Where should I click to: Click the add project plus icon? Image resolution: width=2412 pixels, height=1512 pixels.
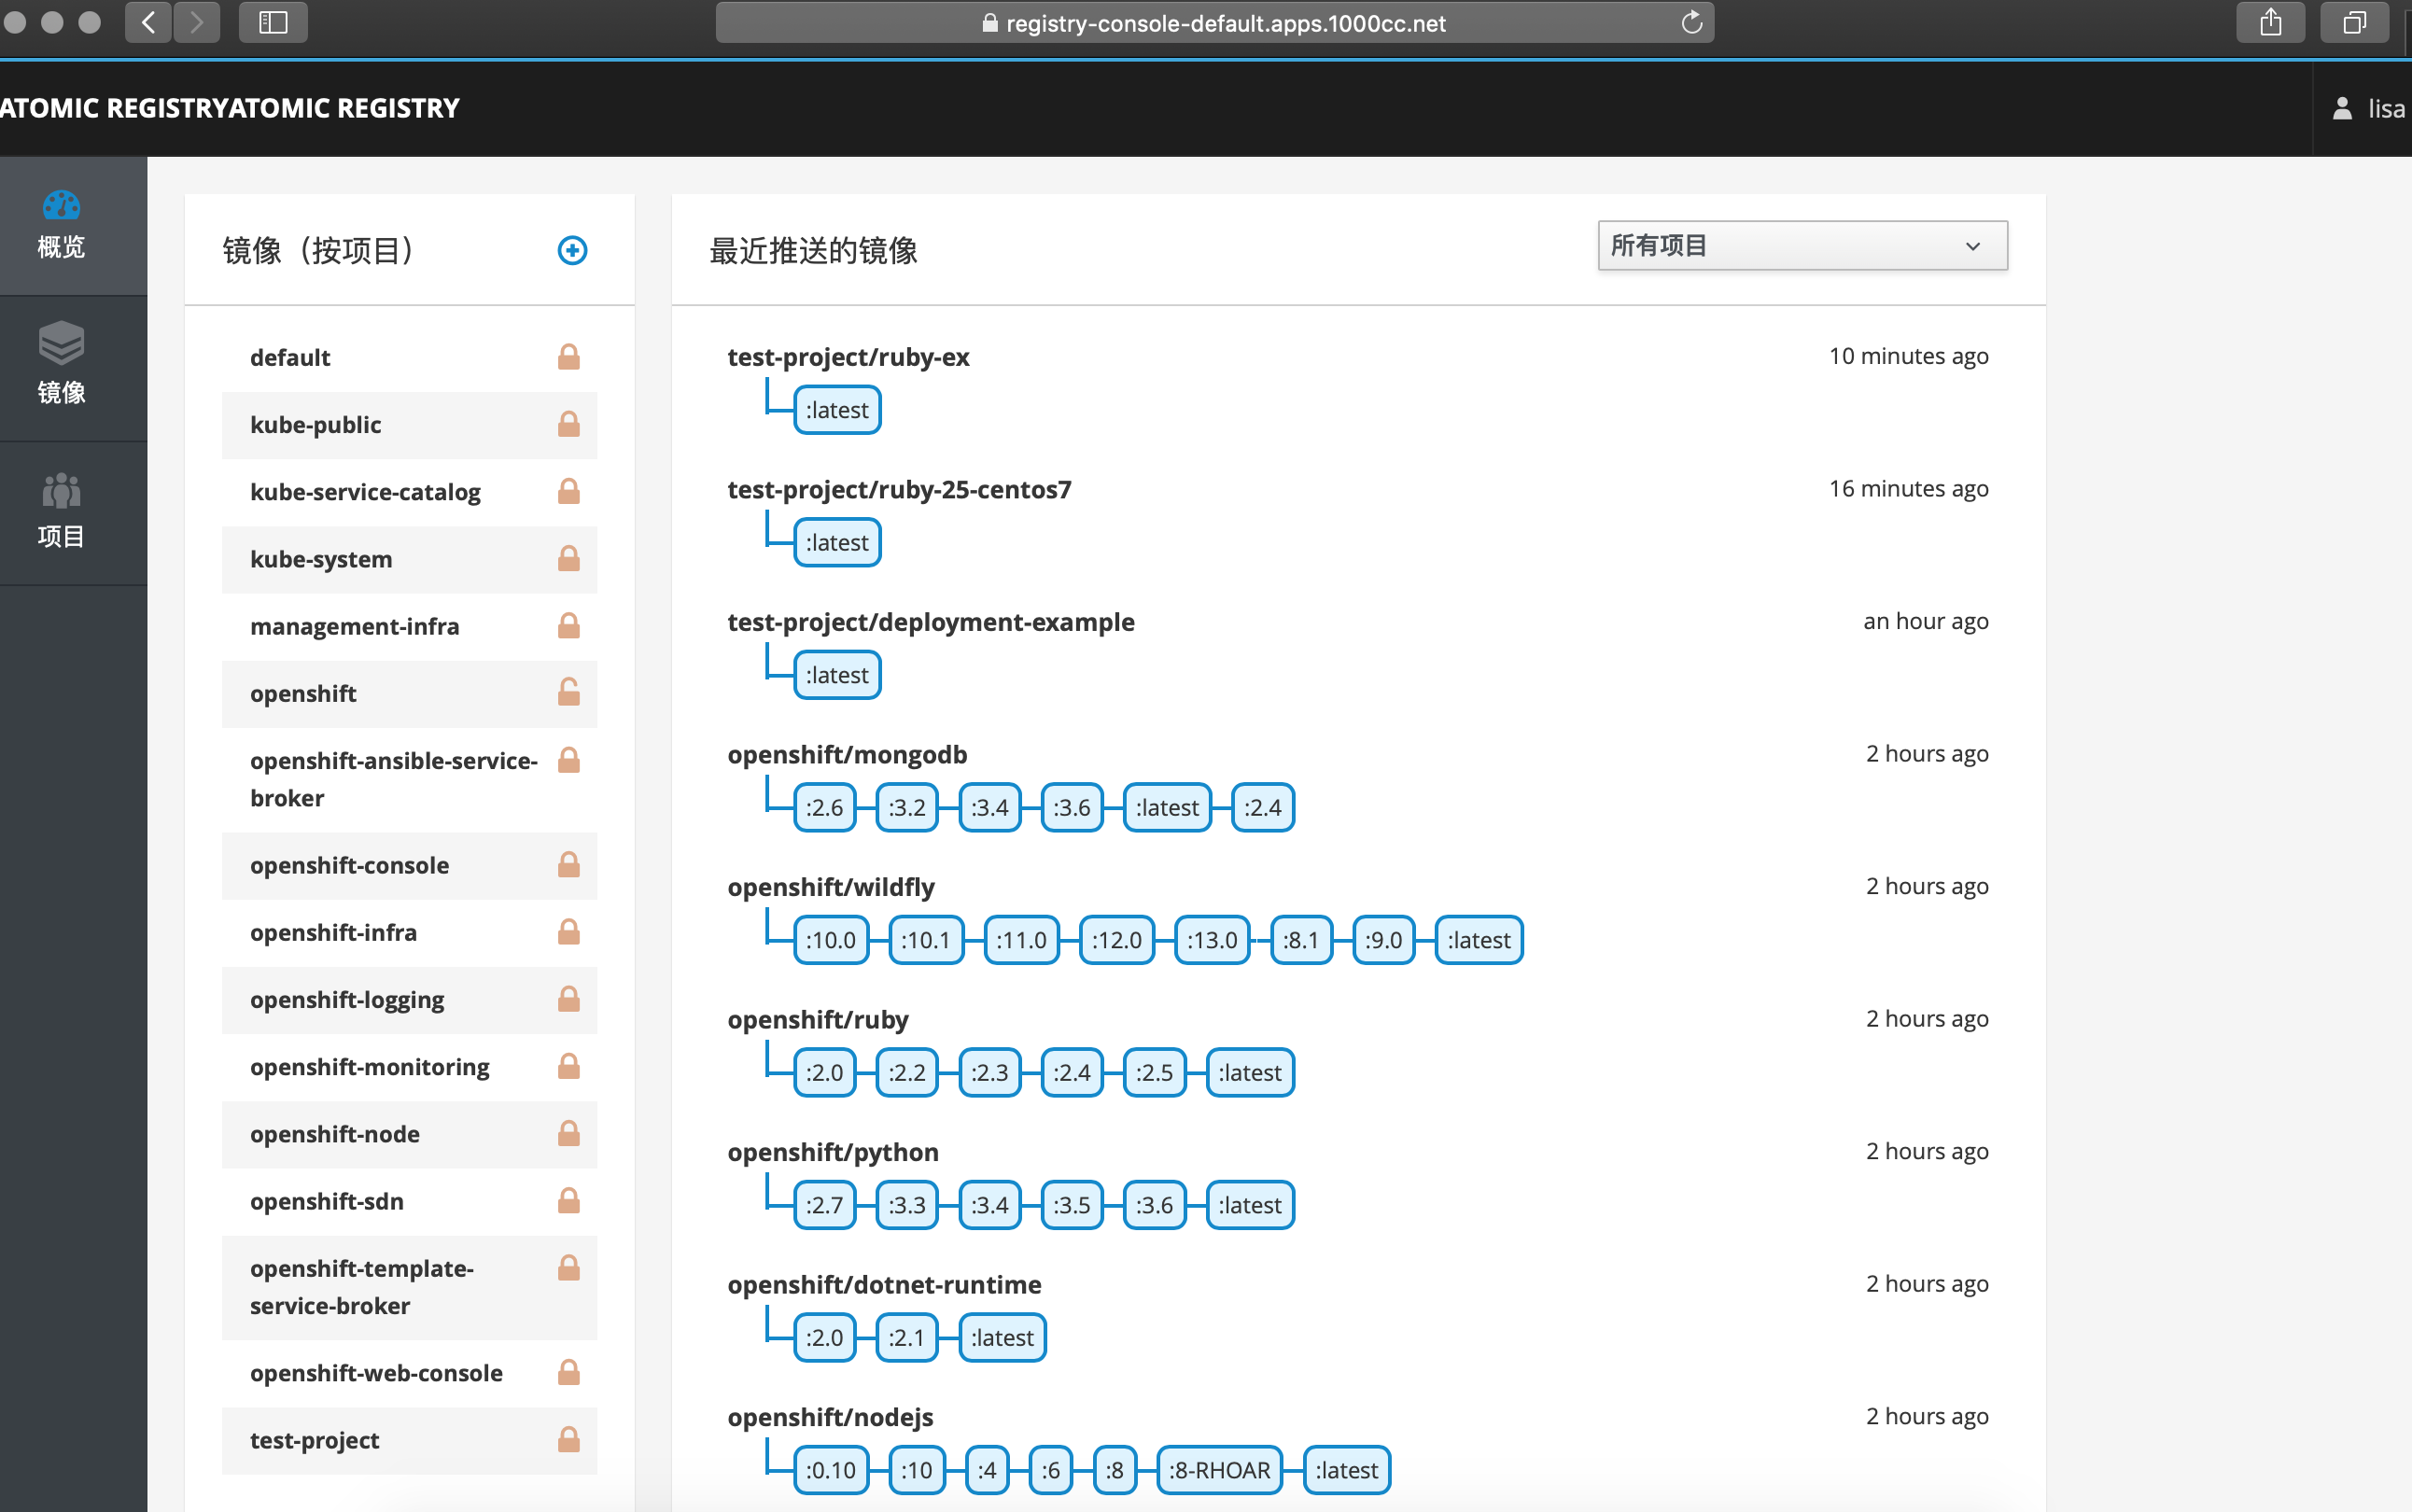(572, 250)
